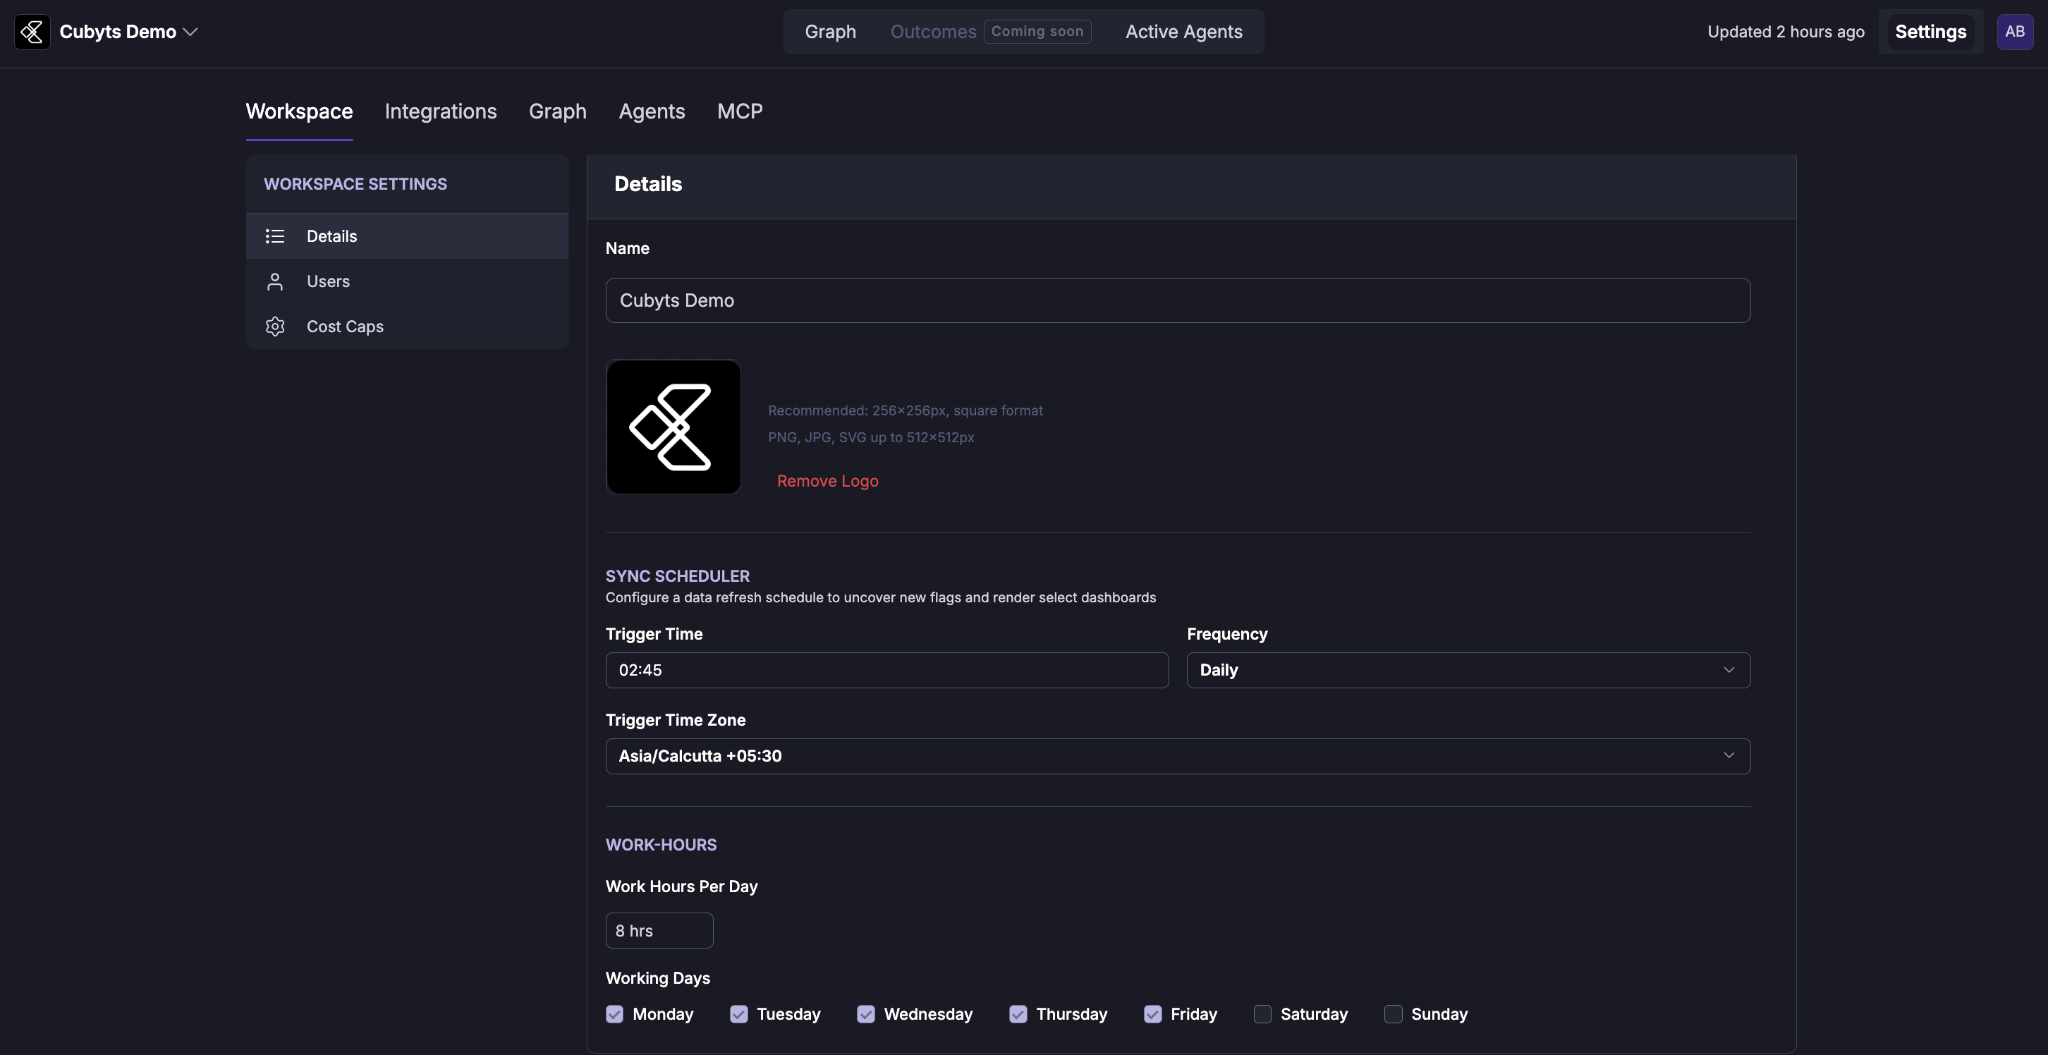Select Users in Workspace Settings sidebar

pyautogui.click(x=407, y=281)
